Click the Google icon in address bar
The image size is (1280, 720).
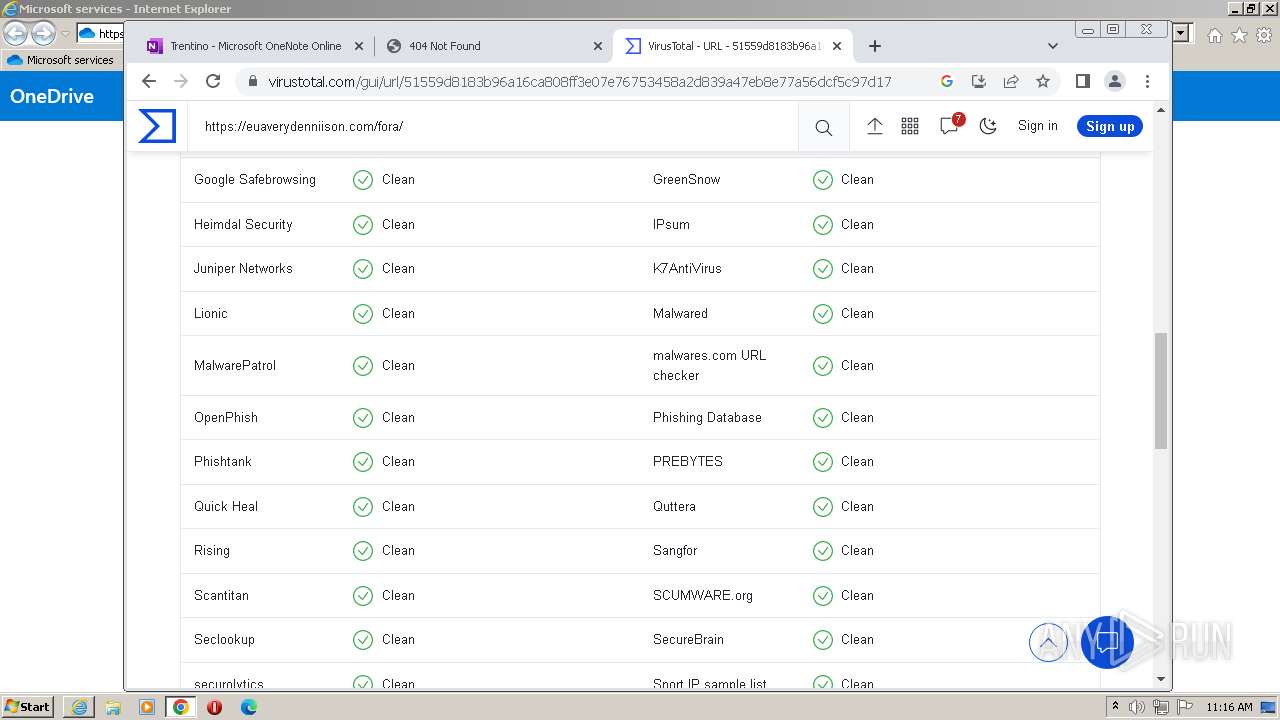point(947,81)
